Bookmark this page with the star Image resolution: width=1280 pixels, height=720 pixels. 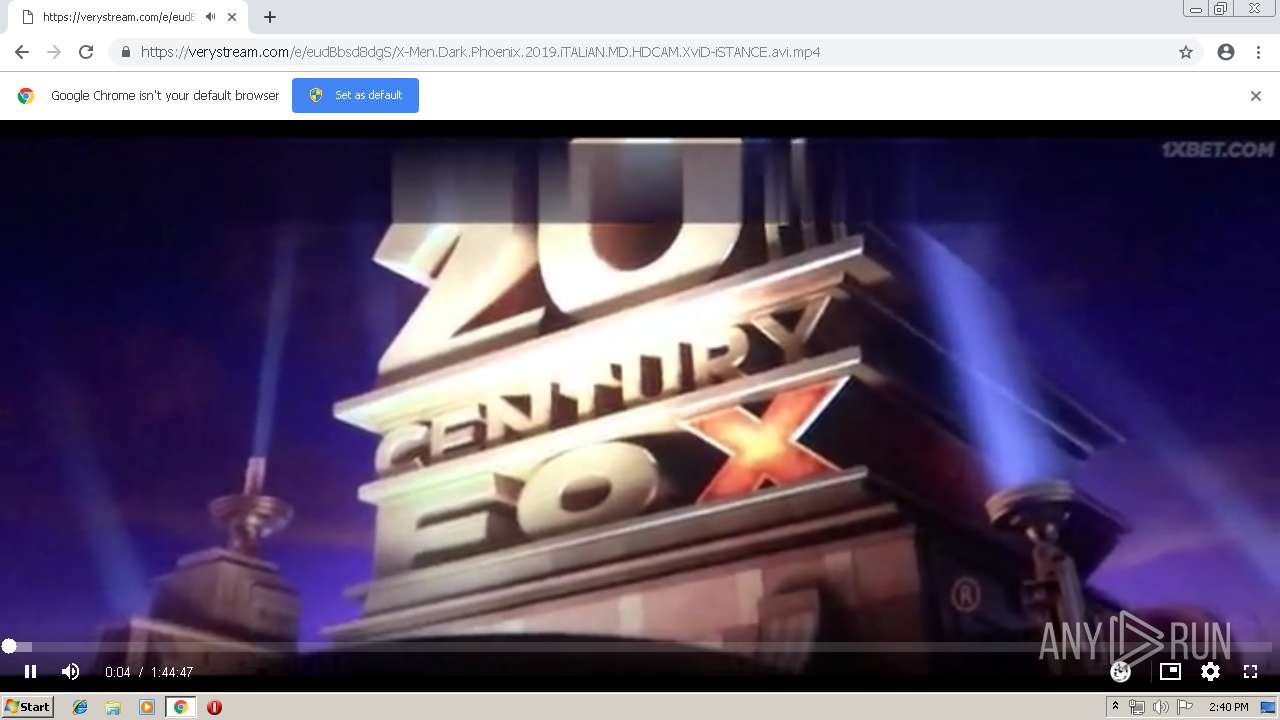click(1186, 52)
